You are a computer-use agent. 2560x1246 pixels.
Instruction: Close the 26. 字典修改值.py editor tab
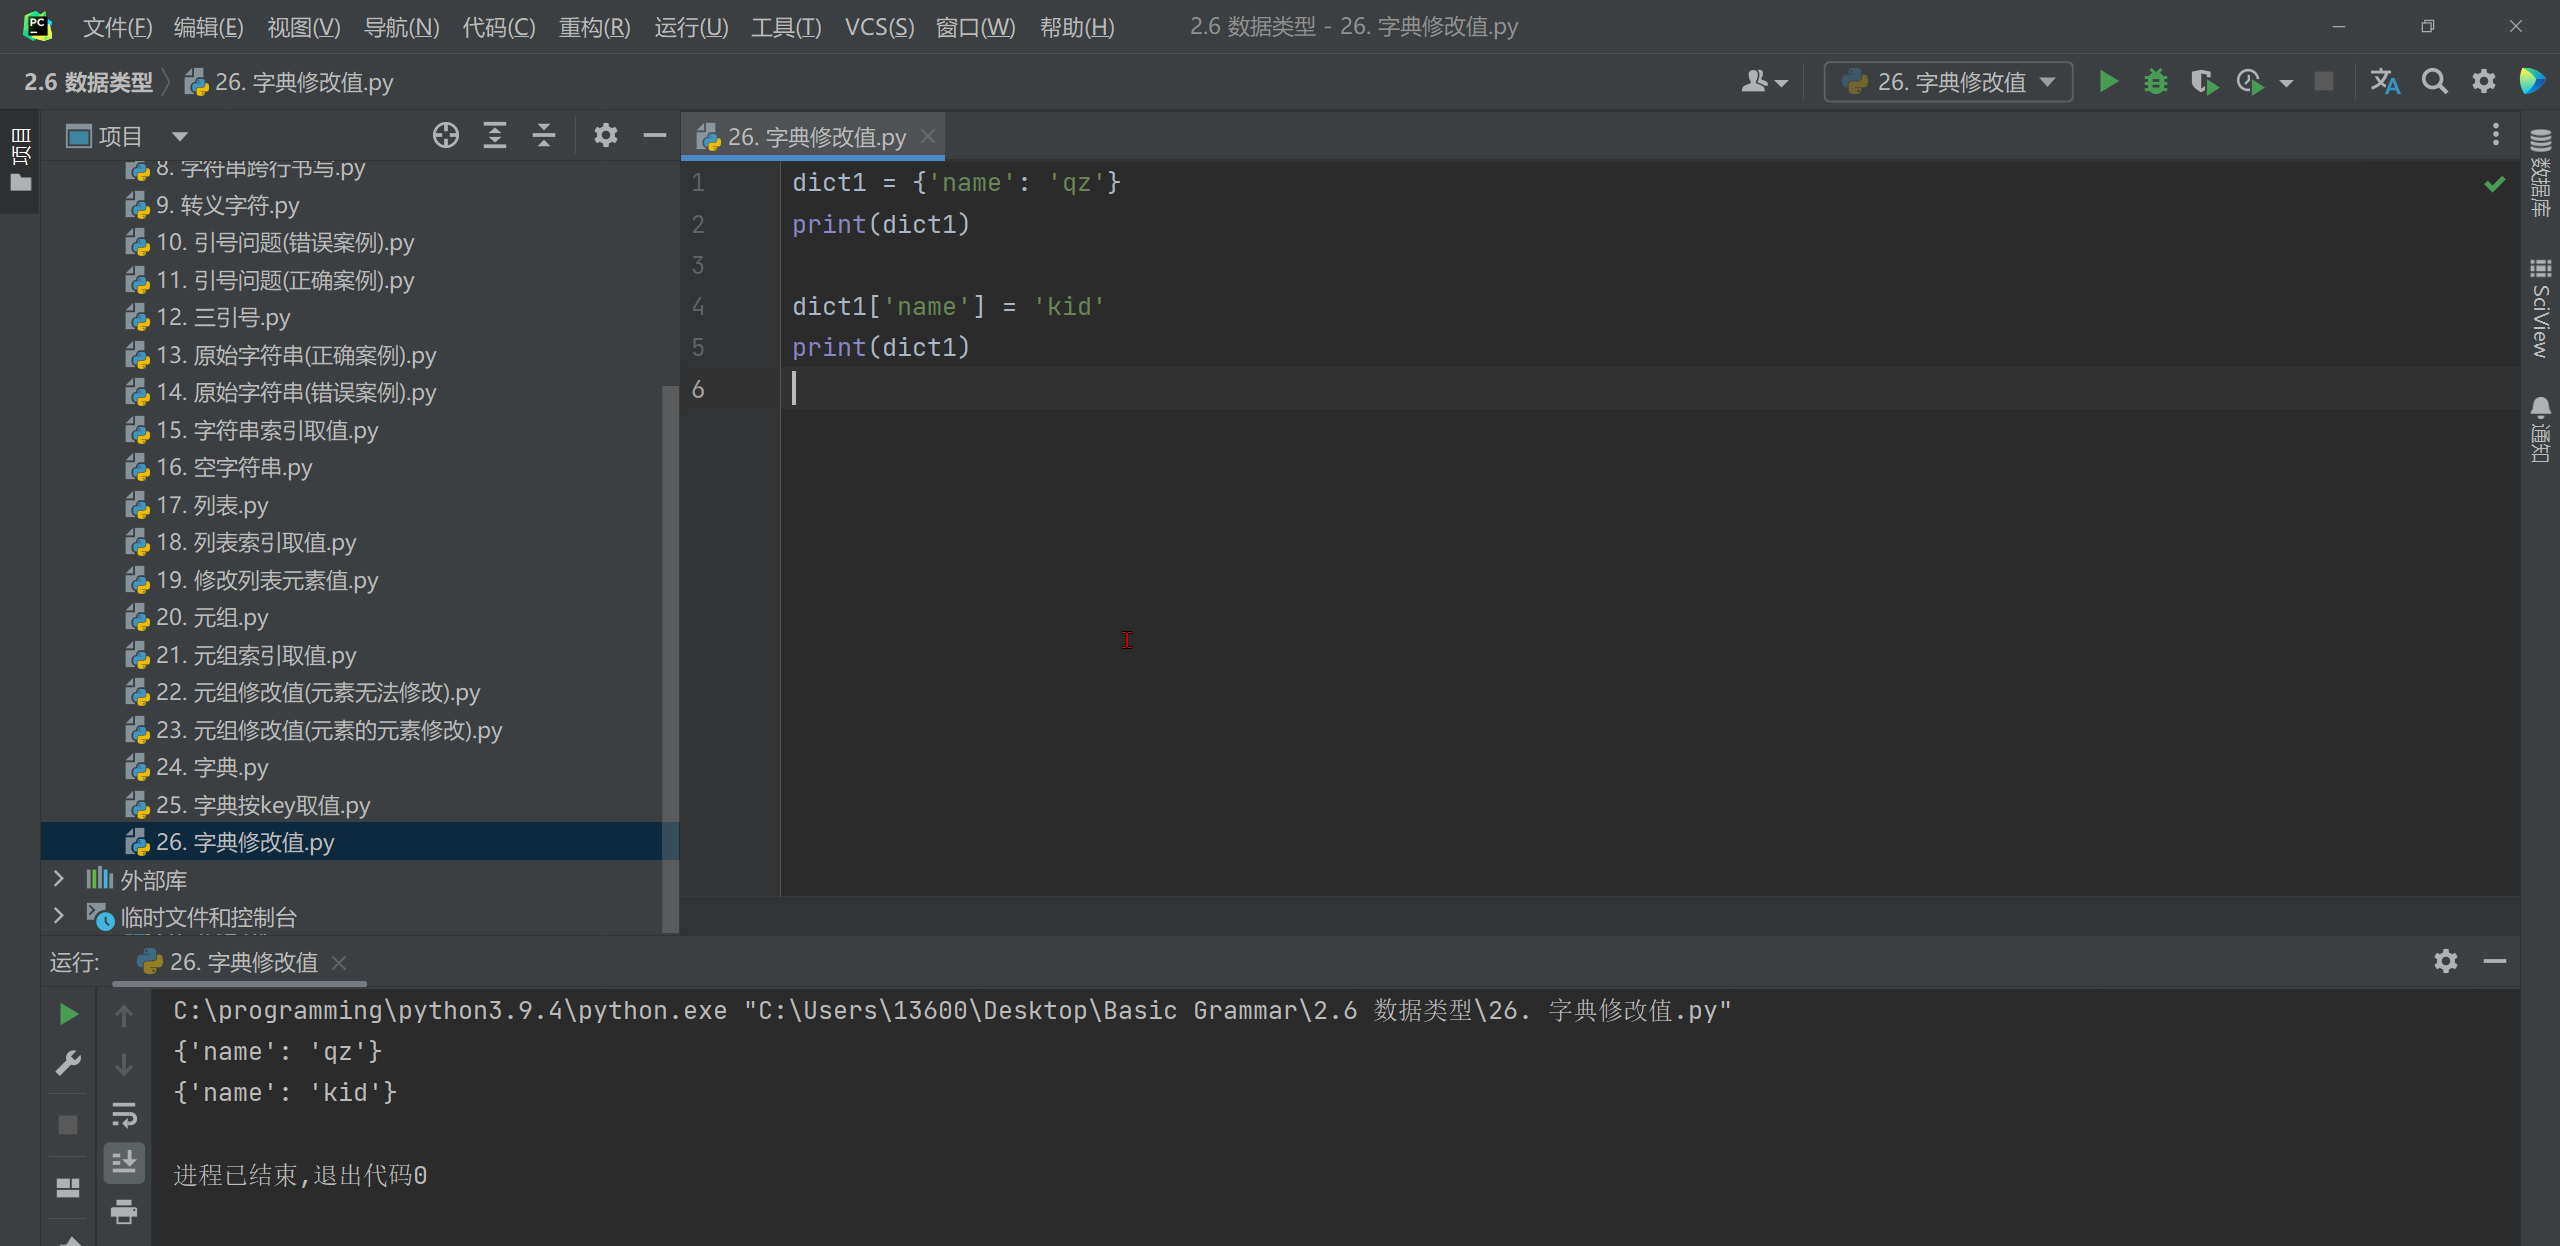click(x=928, y=136)
